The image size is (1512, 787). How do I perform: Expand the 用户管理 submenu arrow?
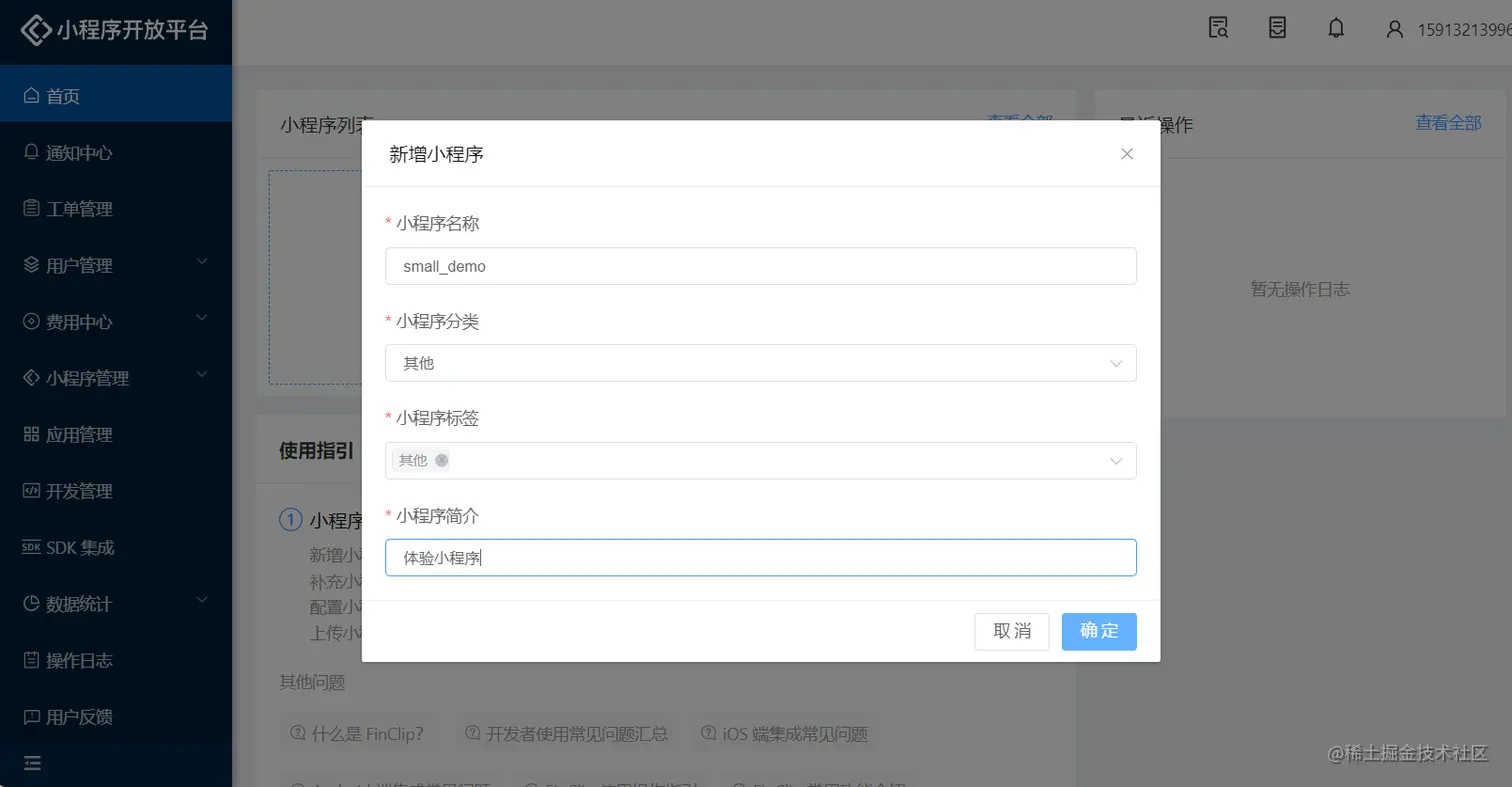(x=202, y=262)
